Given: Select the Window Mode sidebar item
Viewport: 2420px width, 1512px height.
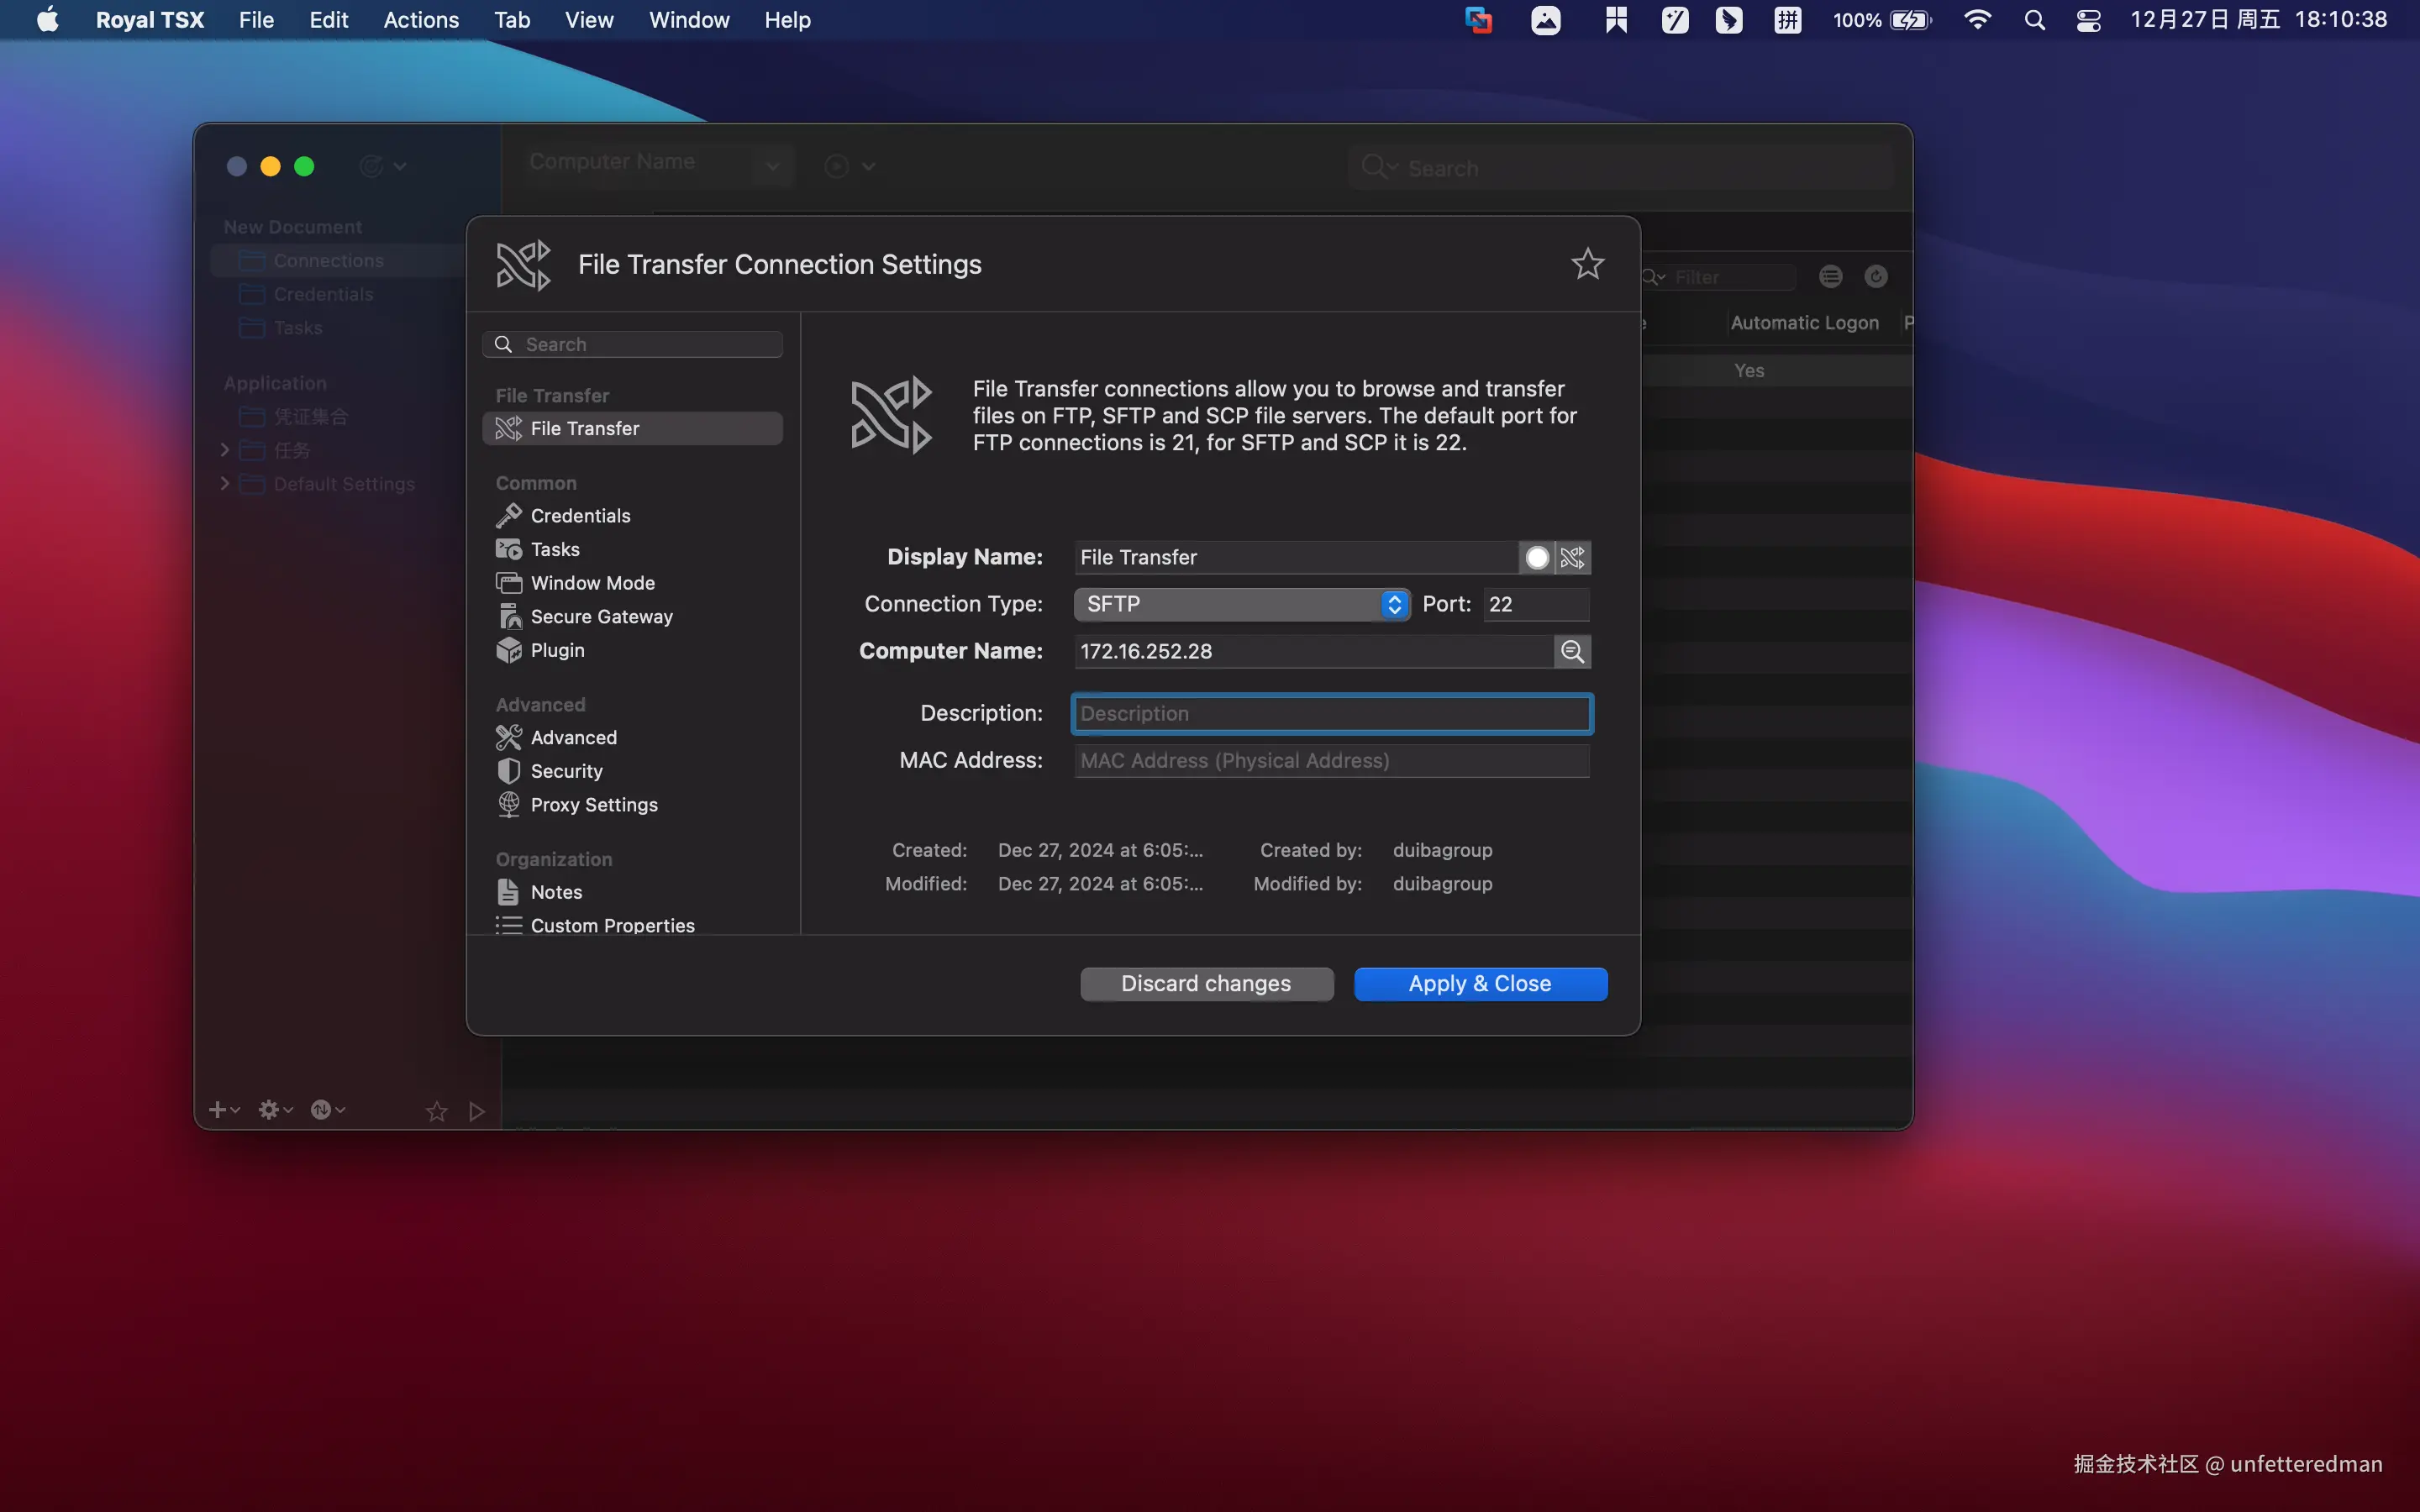Looking at the screenshot, I should click(x=592, y=583).
